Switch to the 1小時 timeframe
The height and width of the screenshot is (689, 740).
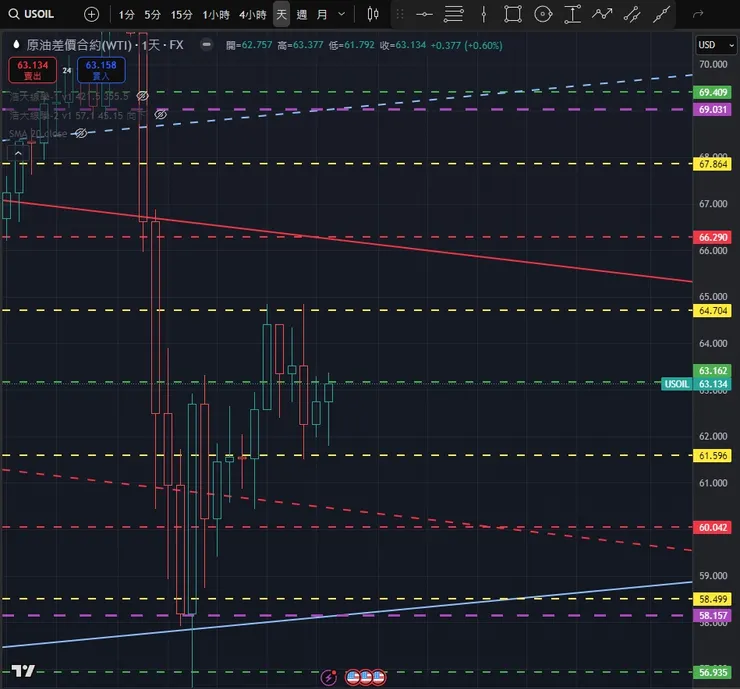[x=216, y=15]
